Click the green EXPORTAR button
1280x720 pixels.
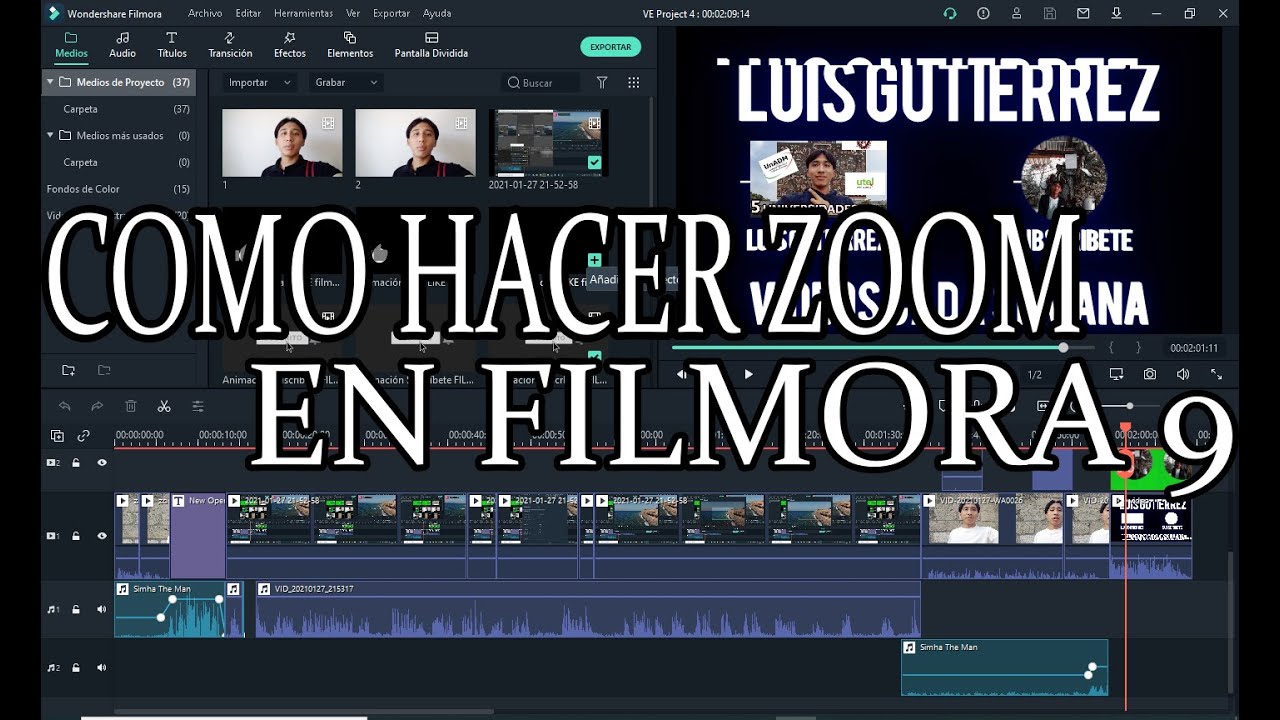click(610, 47)
